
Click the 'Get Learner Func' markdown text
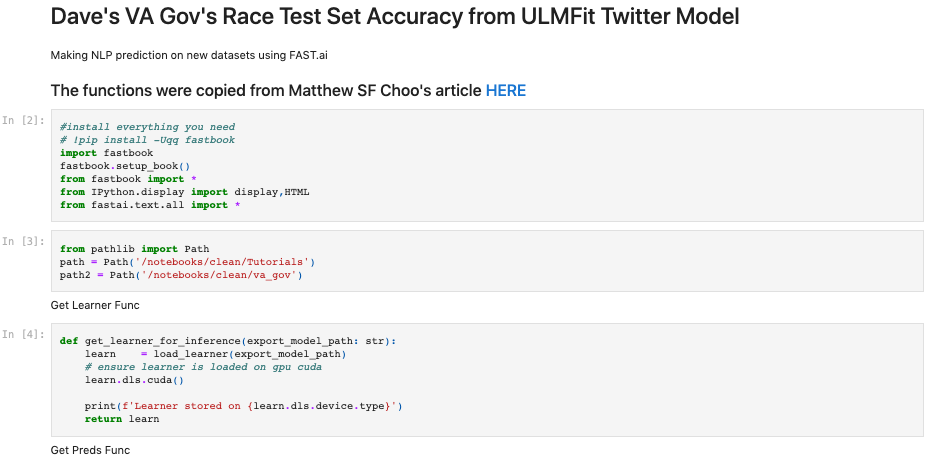pos(95,305)
